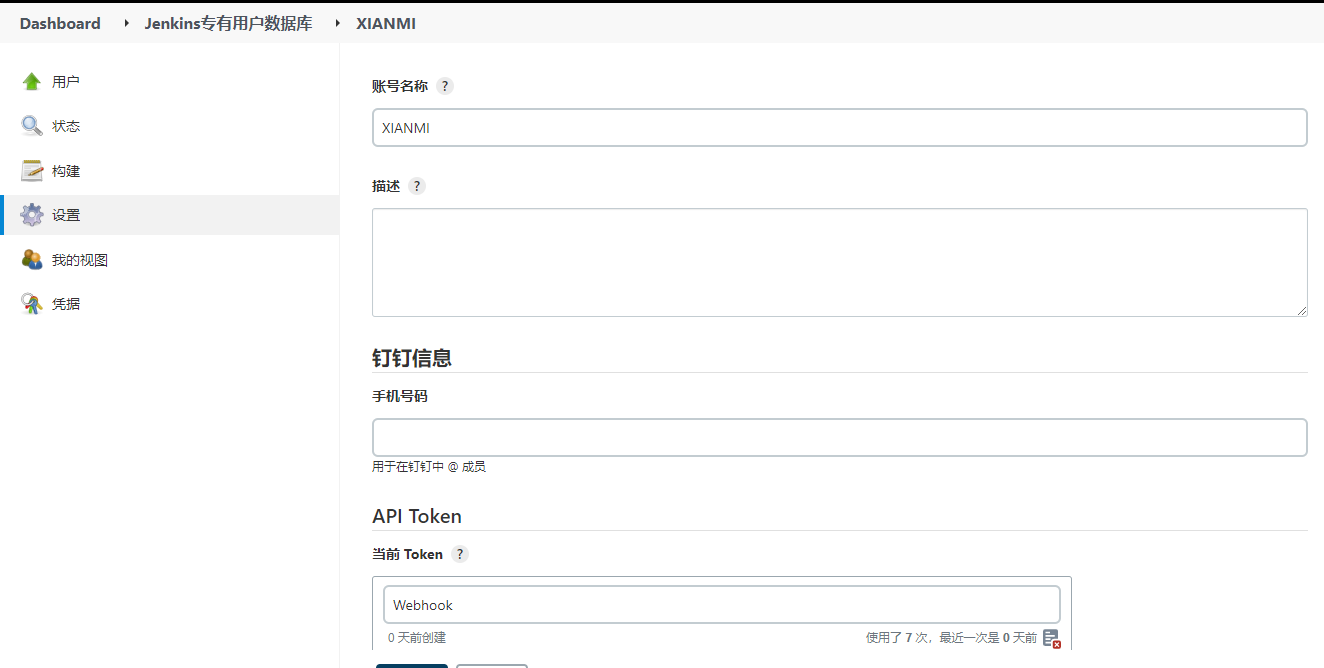Expand the breadcrumb arrow after Jenkins专有用户数据库
Viewport: 1324px width, 668px height.
point(338,22)
